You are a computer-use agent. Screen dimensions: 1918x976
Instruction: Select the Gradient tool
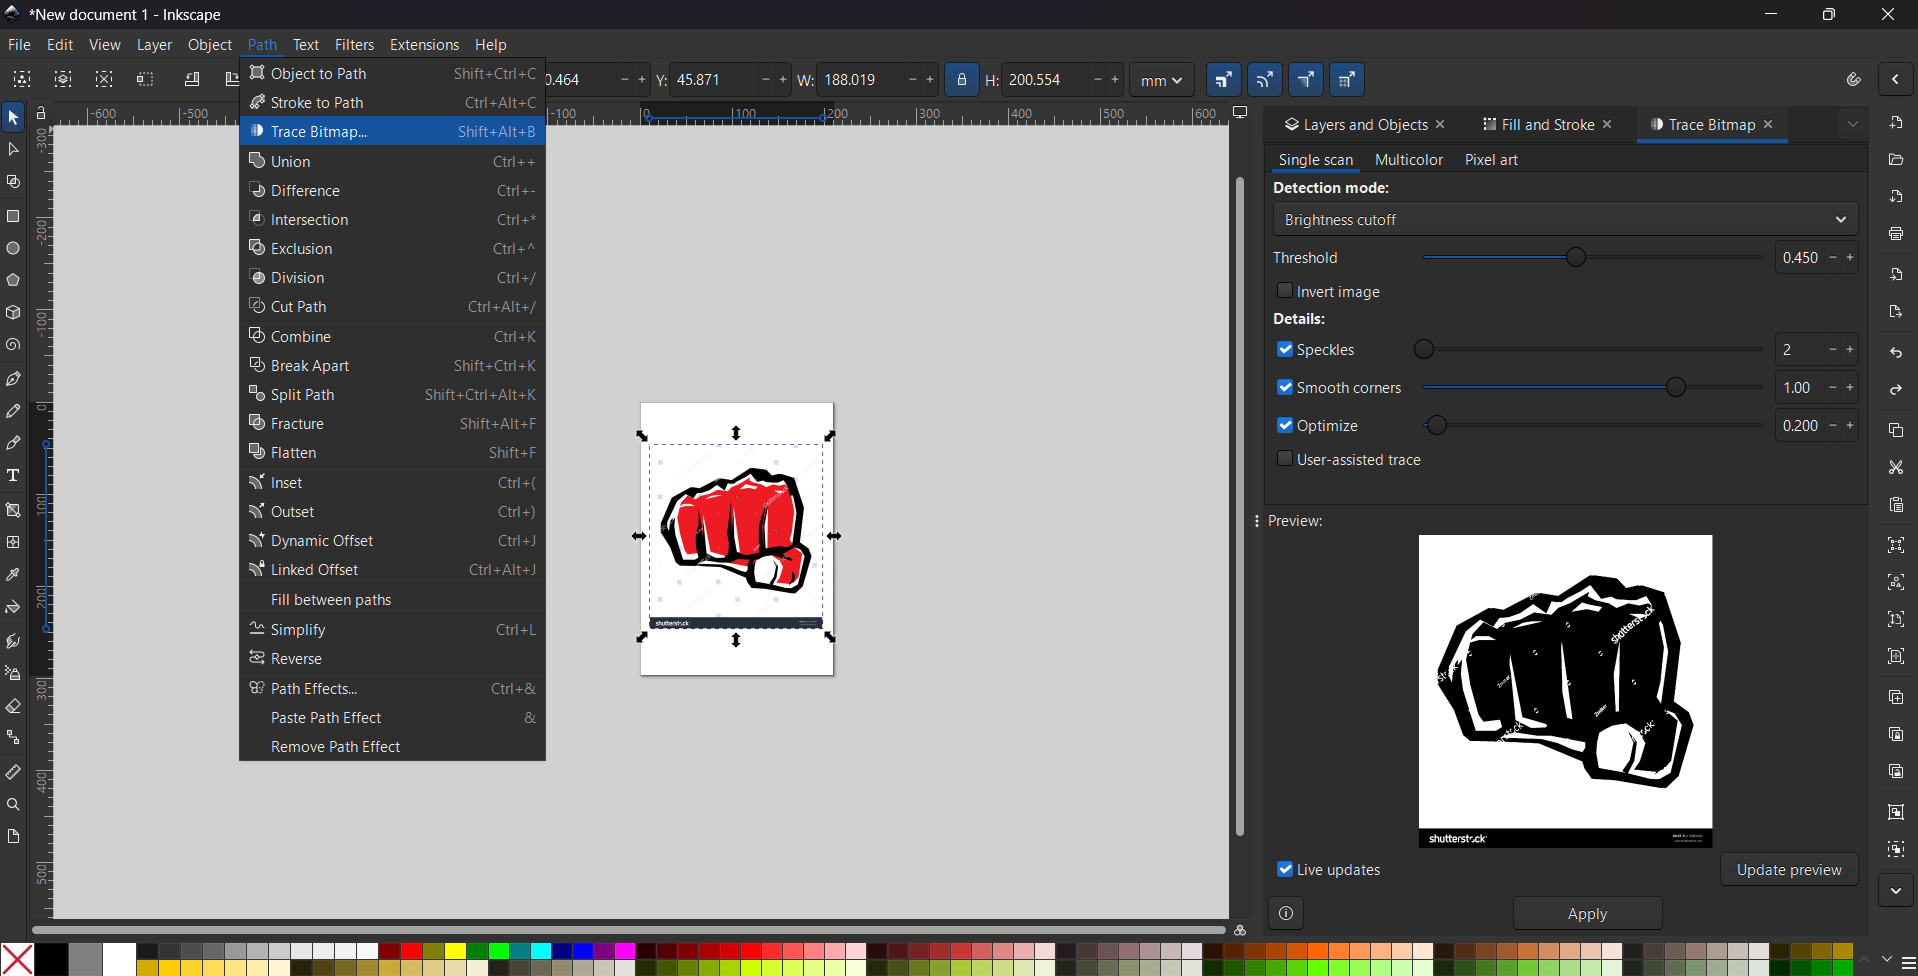pyautogui.click(x=13, y=509)
